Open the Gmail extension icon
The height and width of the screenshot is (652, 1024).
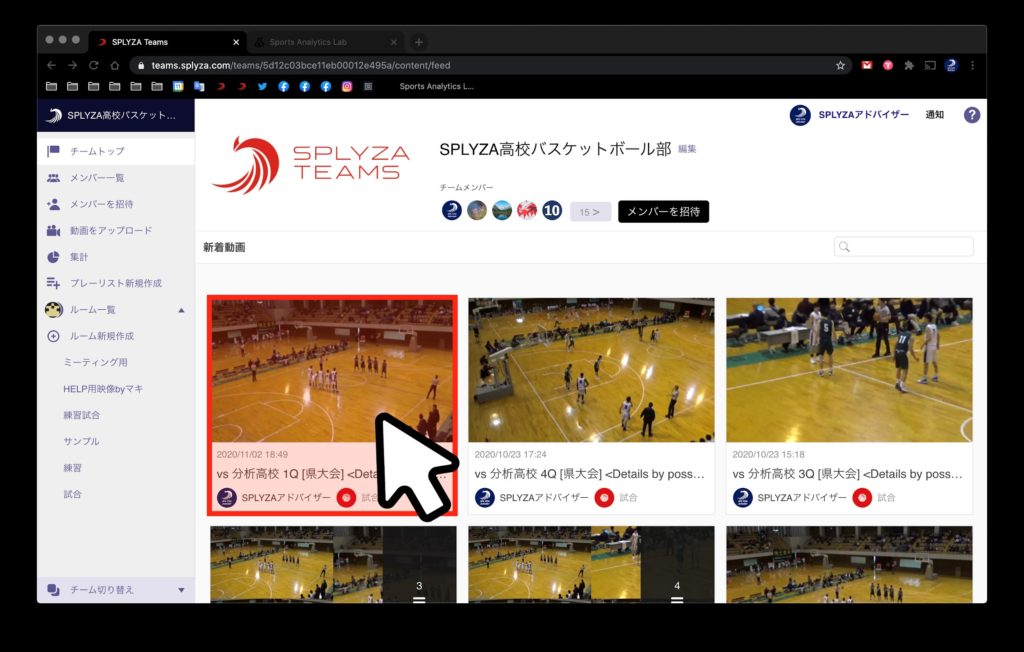pyautogui.click(x=867, y=65)
